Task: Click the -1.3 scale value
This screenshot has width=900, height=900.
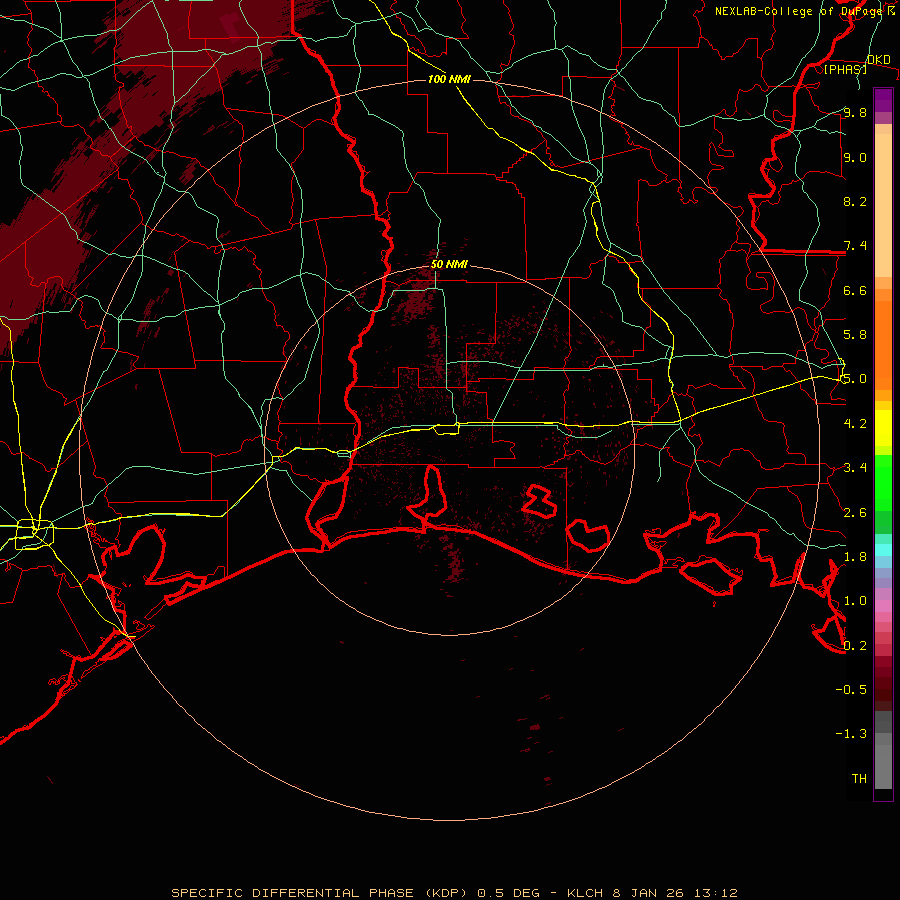Action: tap(851, 734)
